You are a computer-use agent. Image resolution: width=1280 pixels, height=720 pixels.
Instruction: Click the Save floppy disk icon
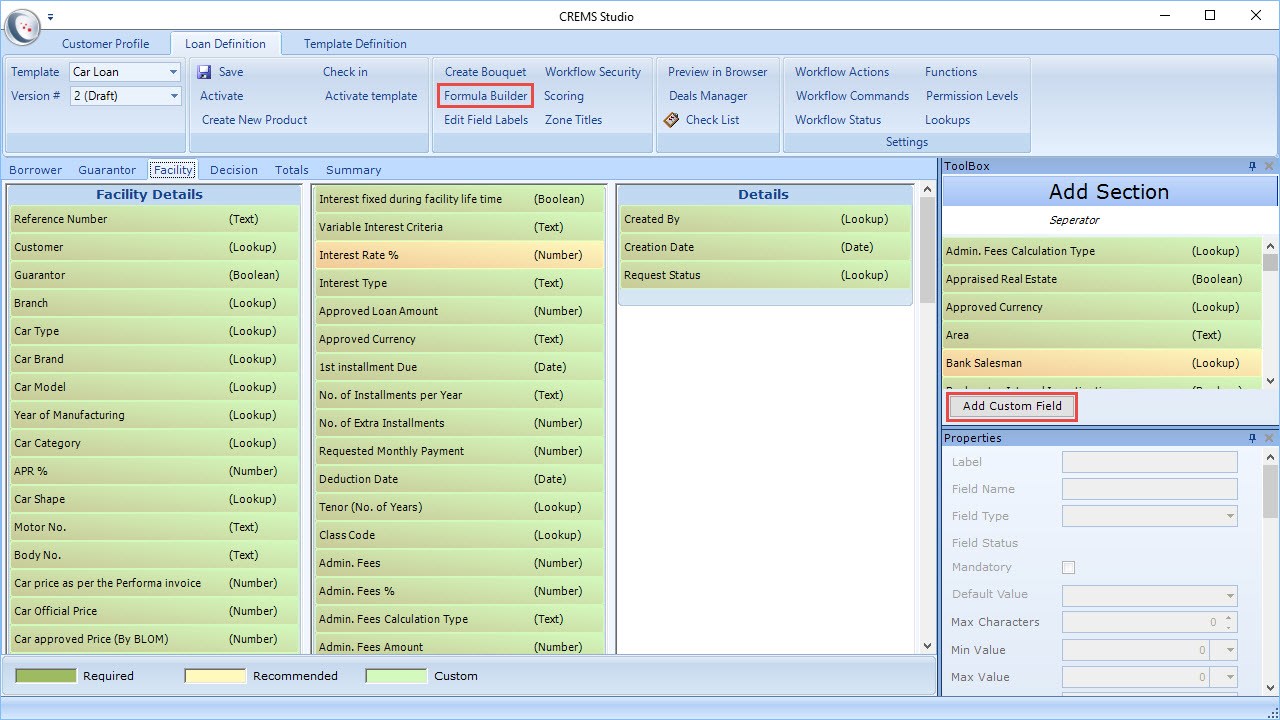pos(204,72)
